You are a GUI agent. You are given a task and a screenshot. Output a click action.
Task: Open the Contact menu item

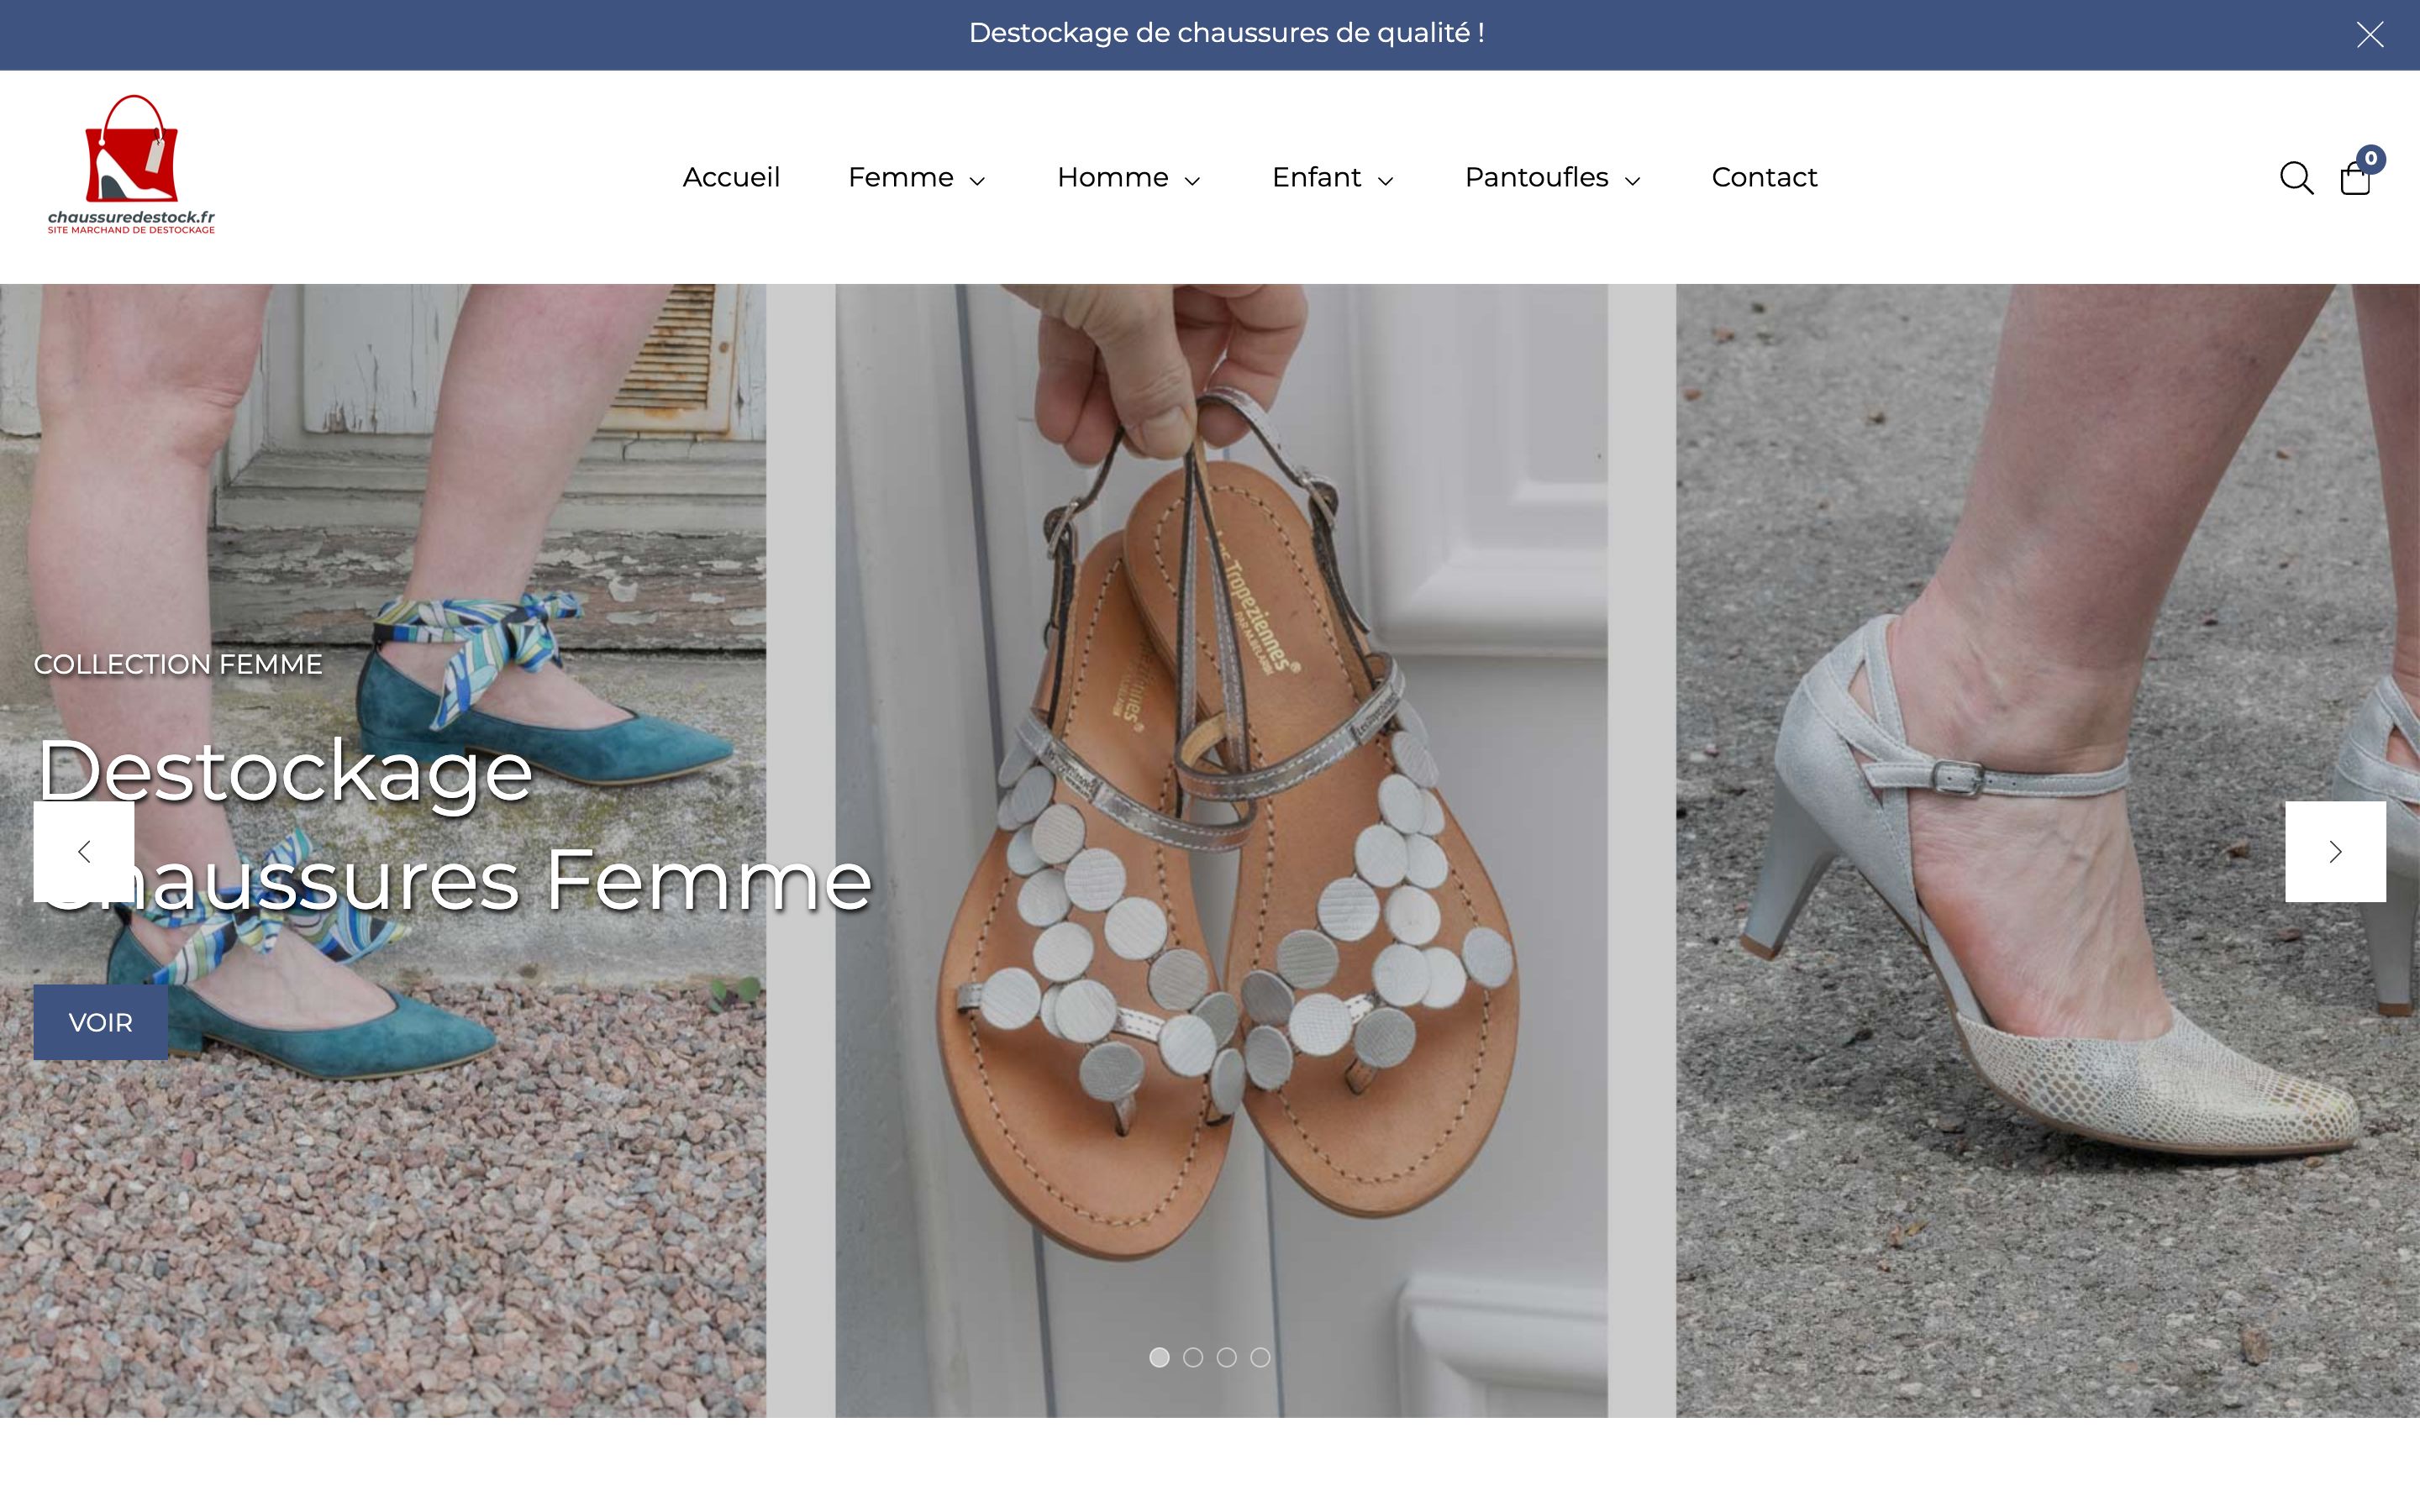[1764, 178]
